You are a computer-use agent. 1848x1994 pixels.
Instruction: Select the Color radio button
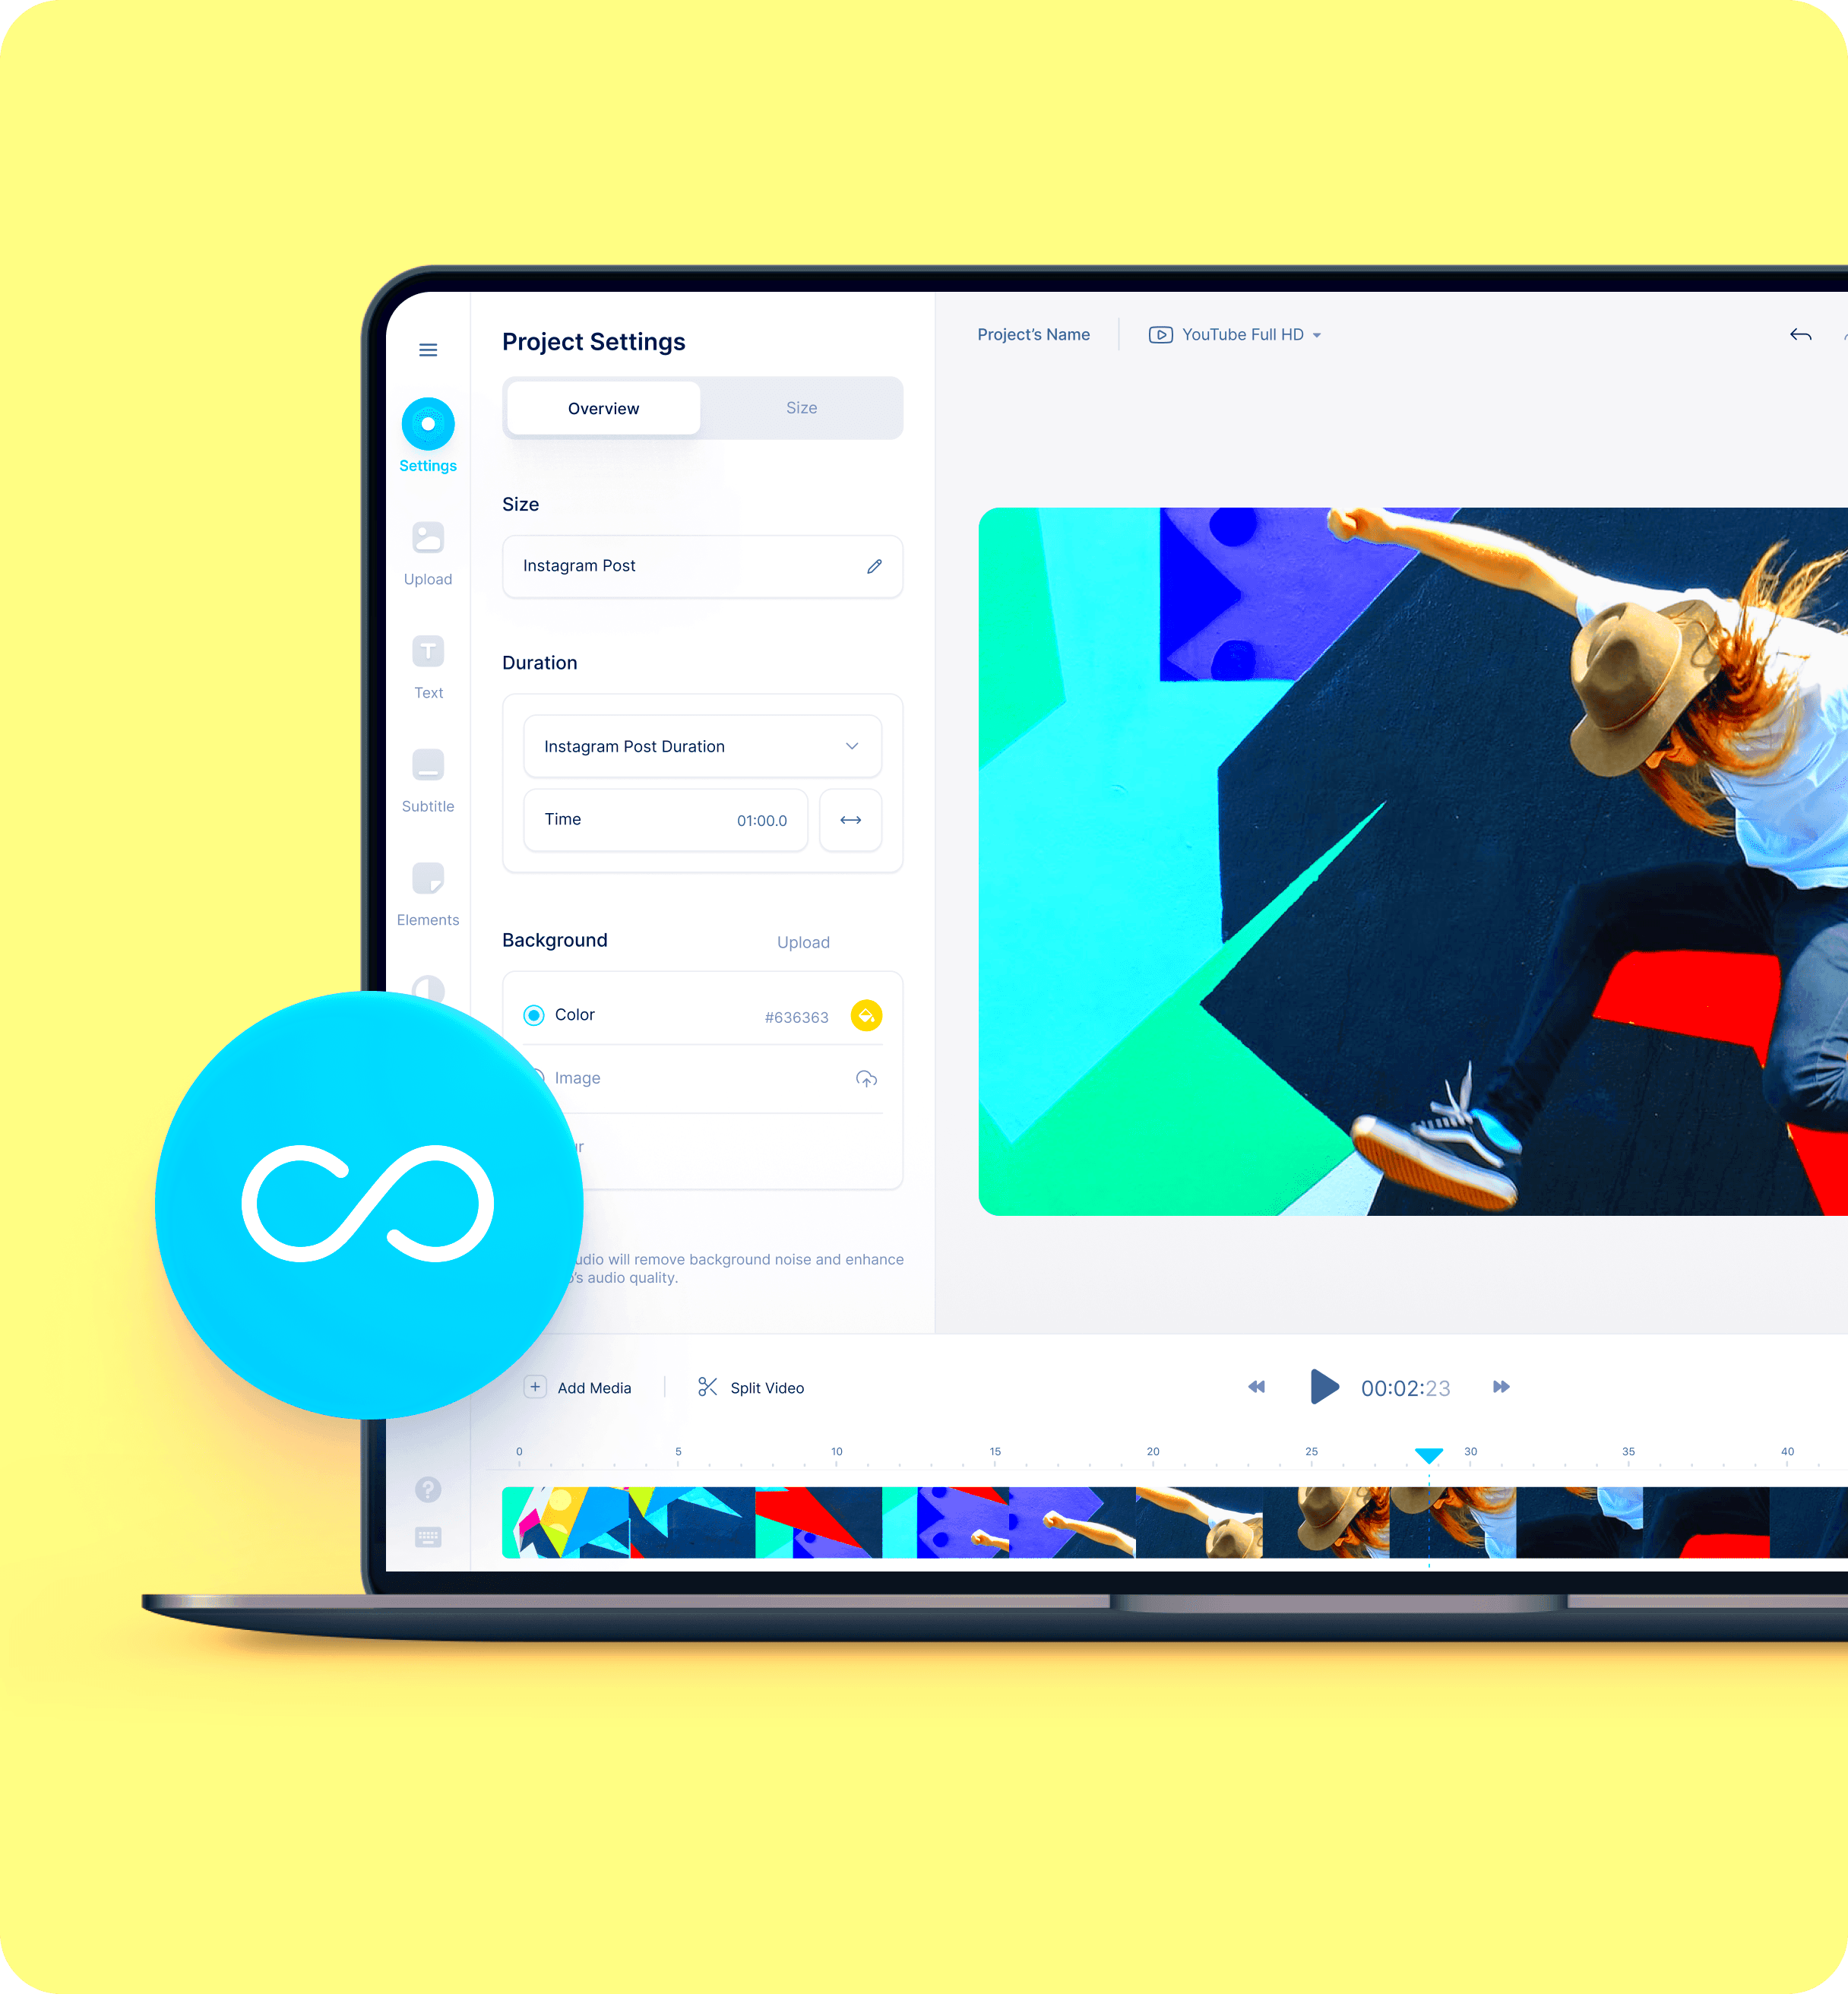(x=533, y=1014)
